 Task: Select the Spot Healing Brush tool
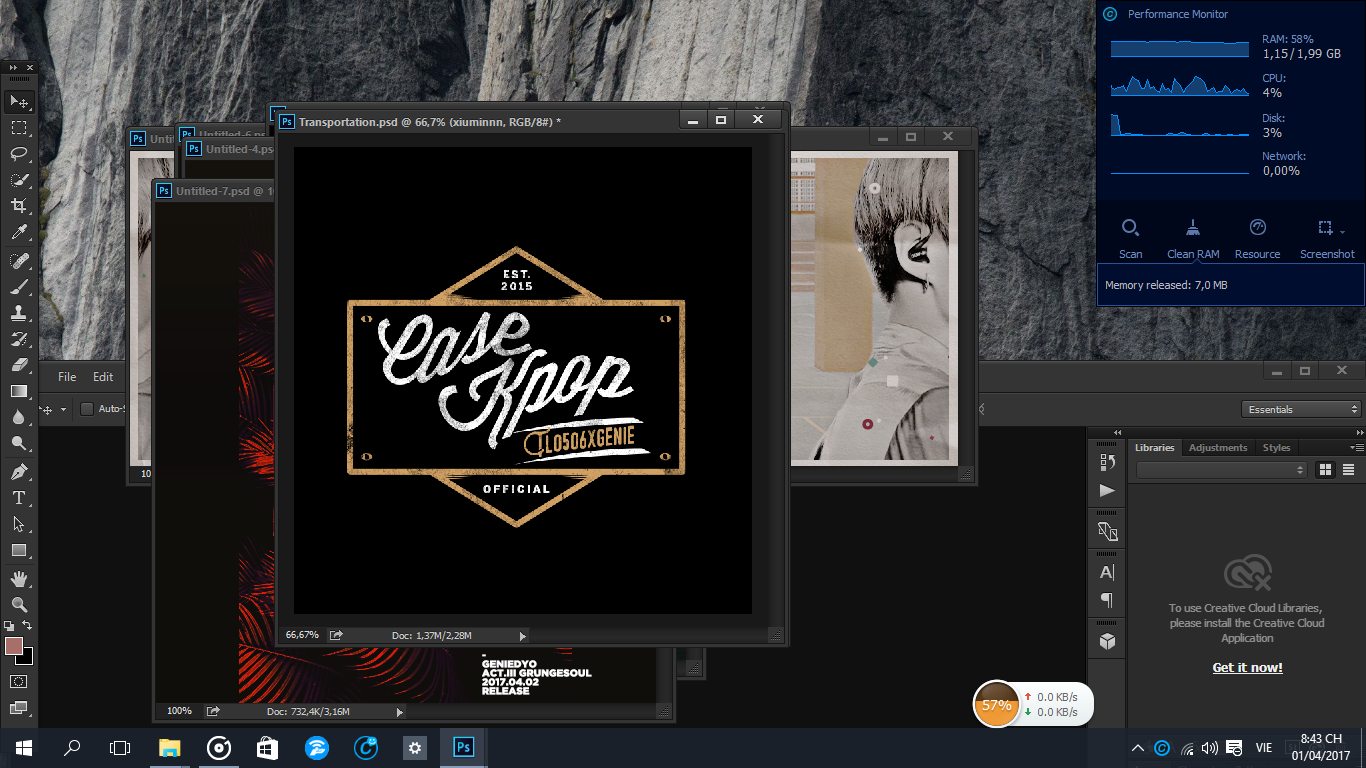[19, 260]
